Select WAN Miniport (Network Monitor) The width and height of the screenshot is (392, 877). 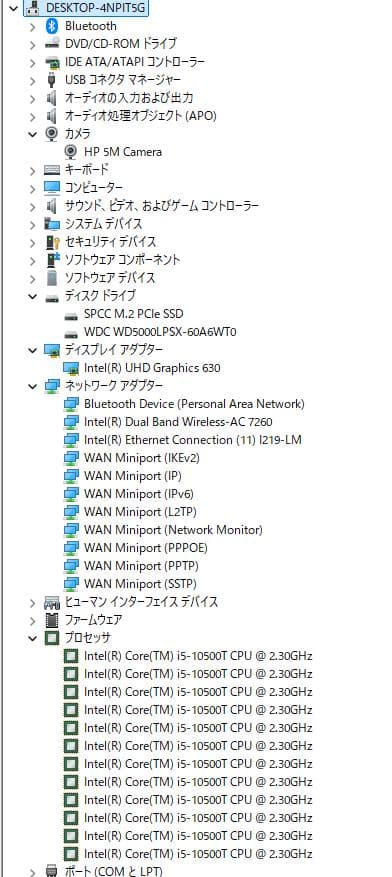(173, 529)
